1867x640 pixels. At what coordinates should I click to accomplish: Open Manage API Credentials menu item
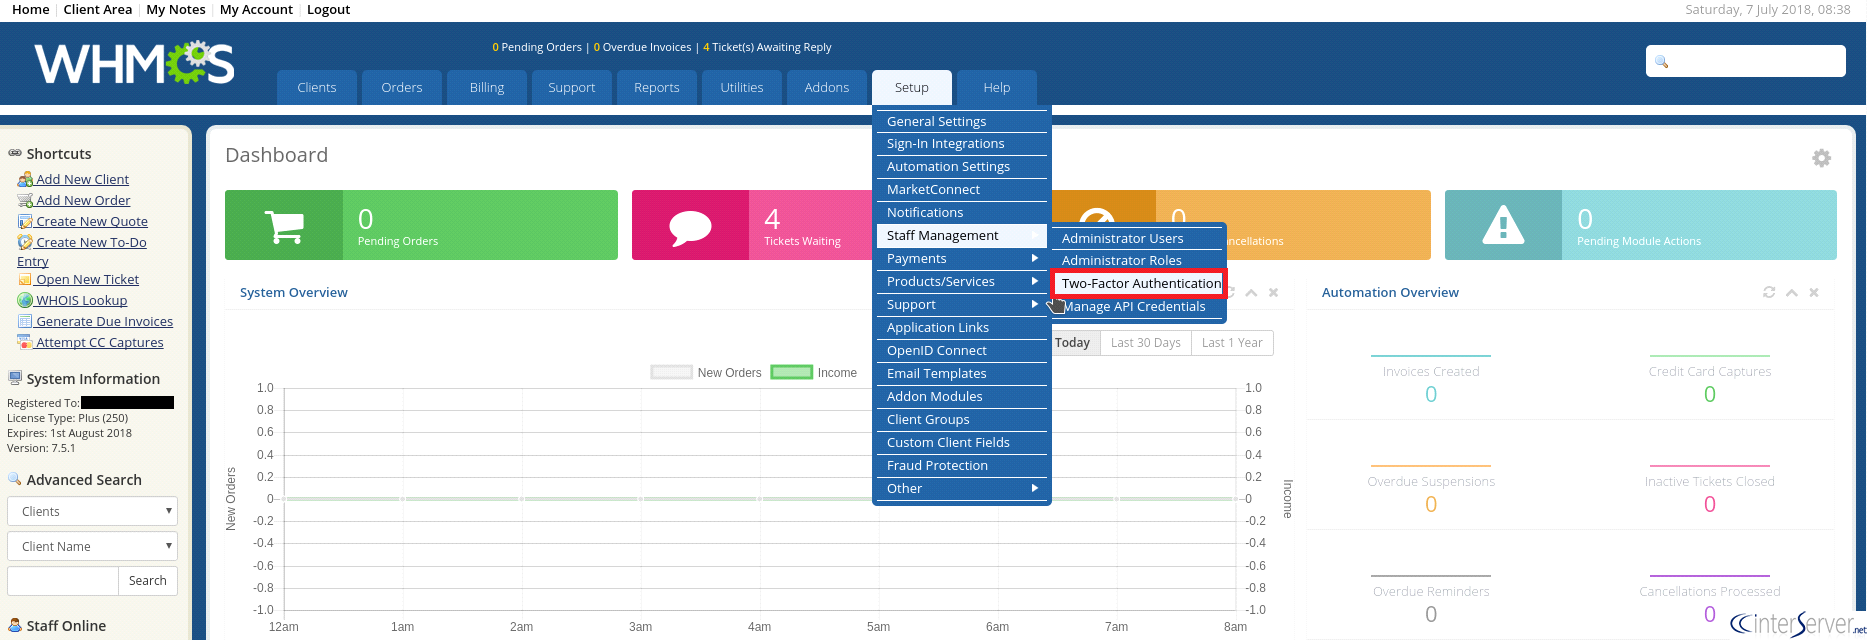coord(1138,307)
